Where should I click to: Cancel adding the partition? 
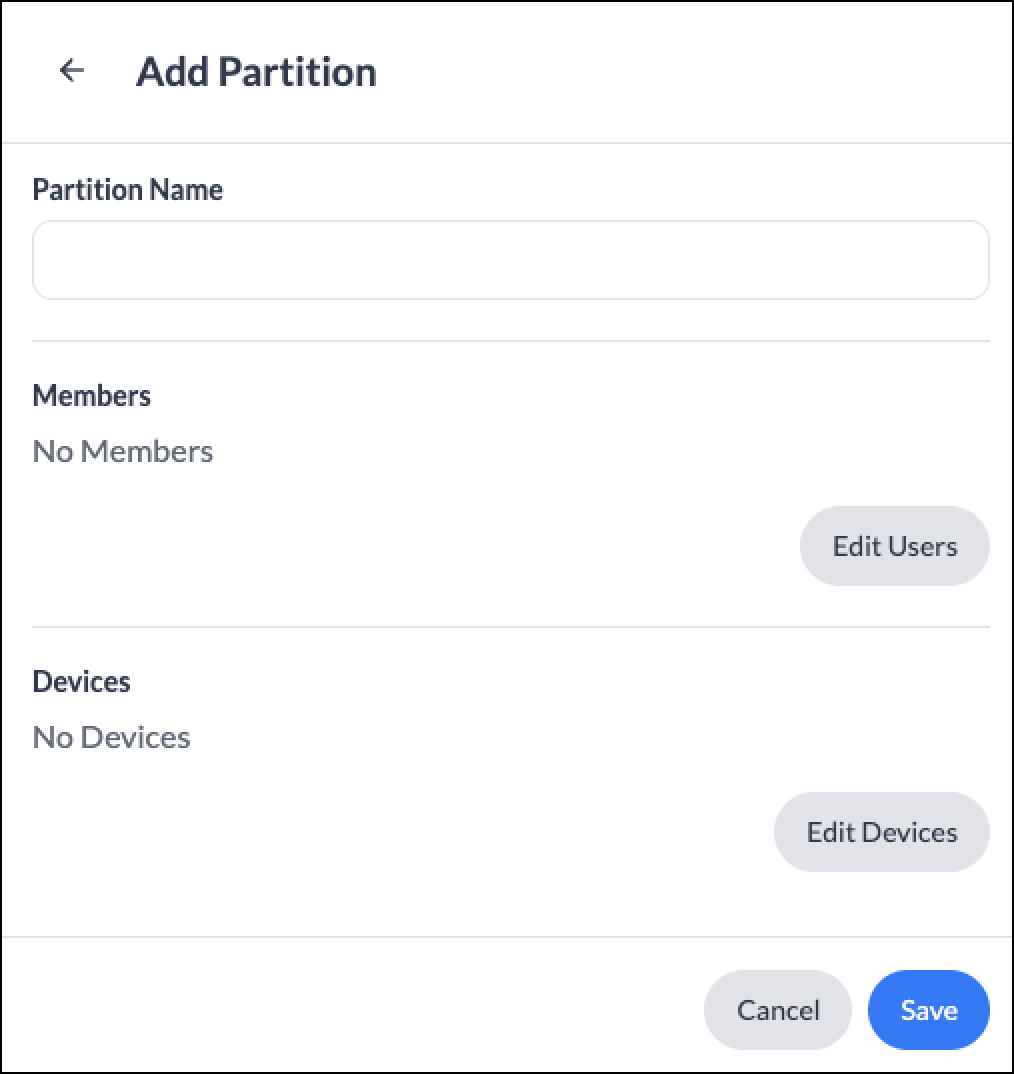tap(777, 1010)
